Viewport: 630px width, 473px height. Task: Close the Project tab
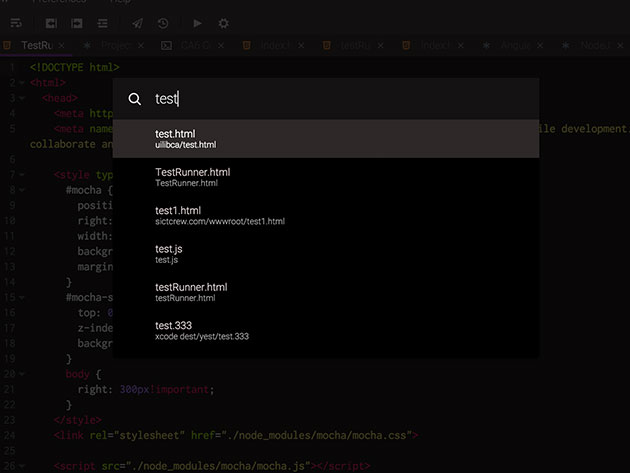coord(141,45)
